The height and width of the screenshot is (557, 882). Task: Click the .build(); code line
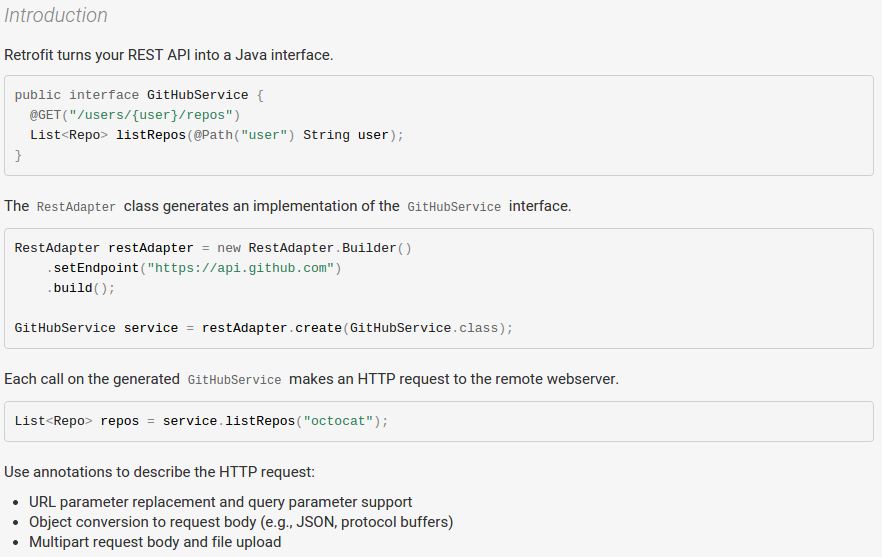(80, 288)
